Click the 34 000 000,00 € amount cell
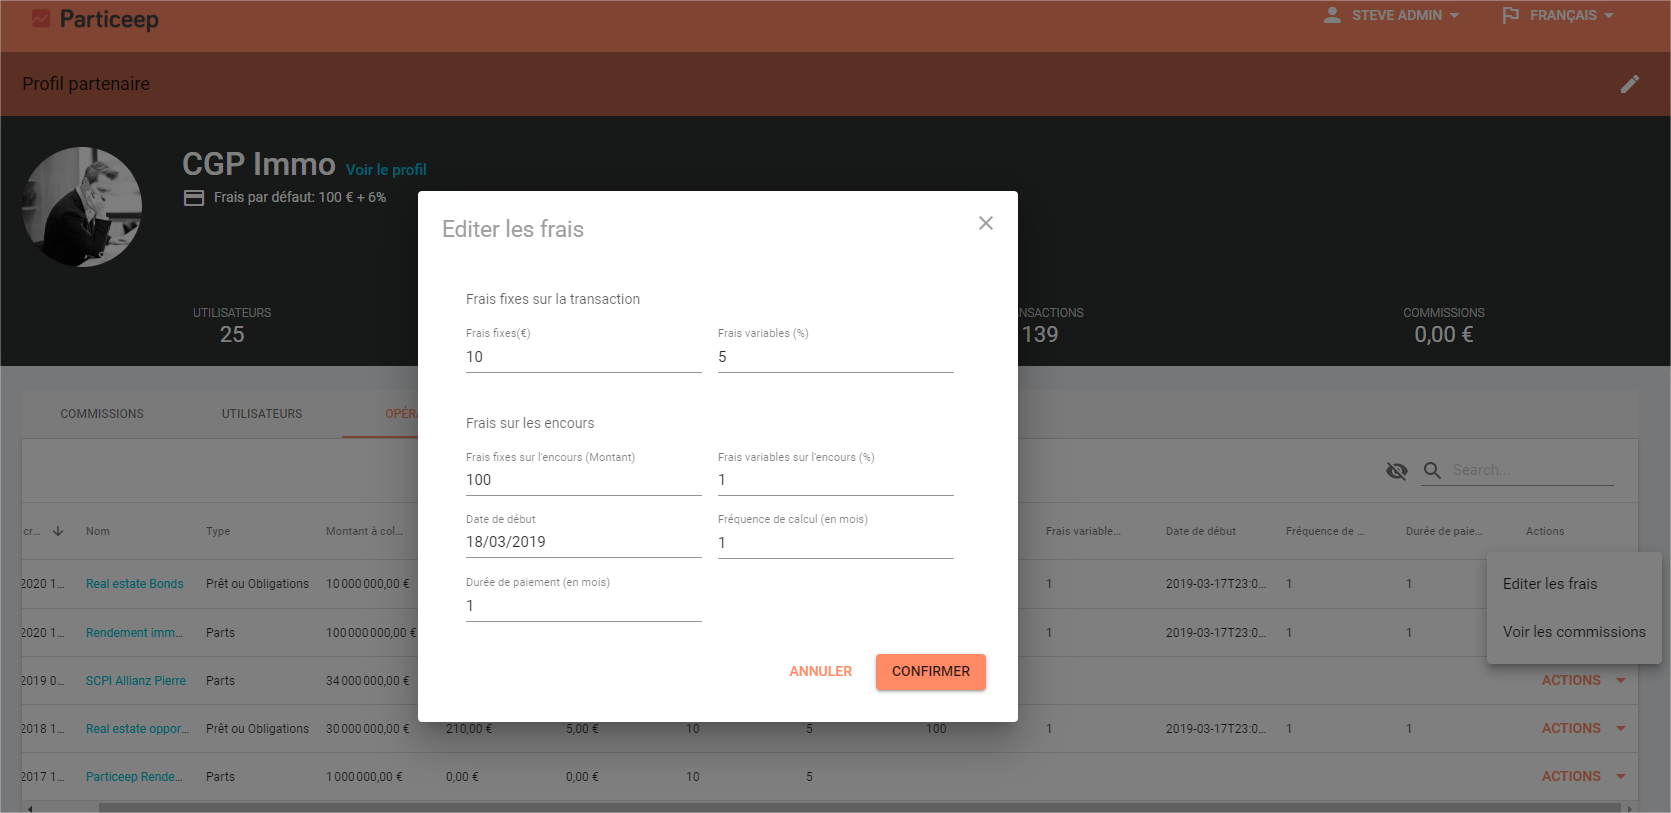This screenshot has height=813, width=1671. pyautogui.click(x=368, y=681)
